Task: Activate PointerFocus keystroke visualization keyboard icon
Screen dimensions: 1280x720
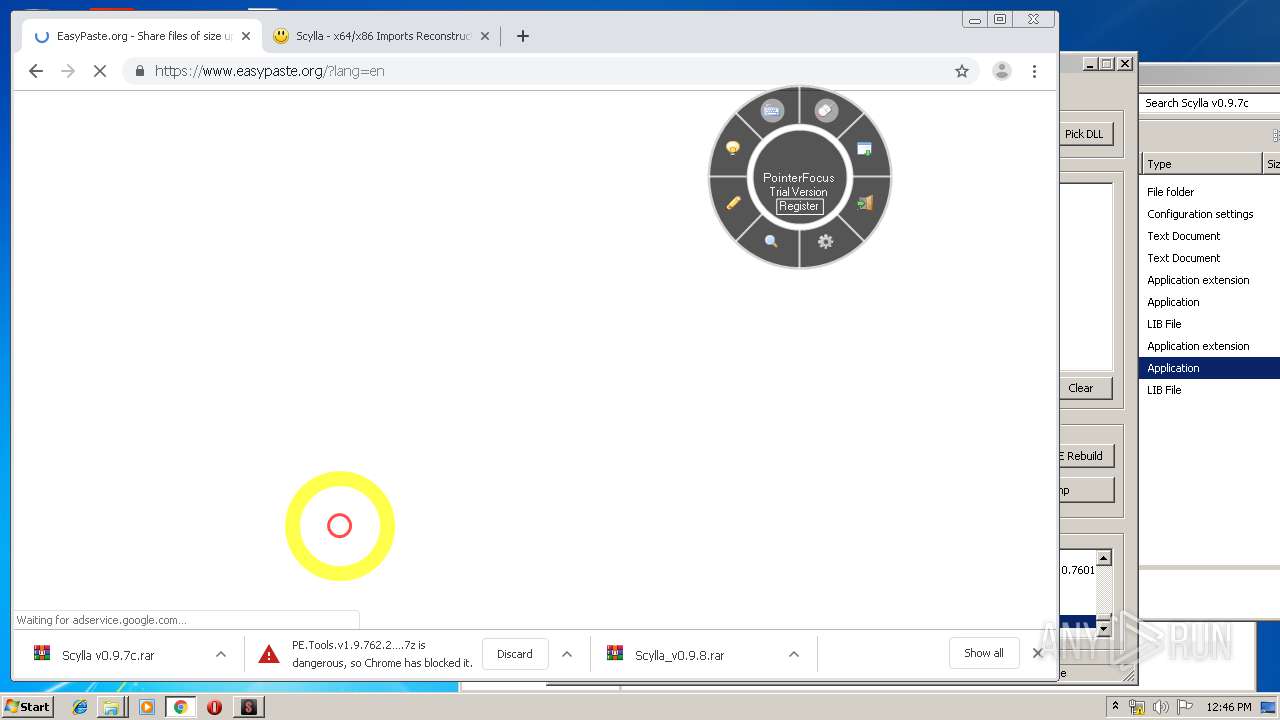Action: tap(771, 111)
